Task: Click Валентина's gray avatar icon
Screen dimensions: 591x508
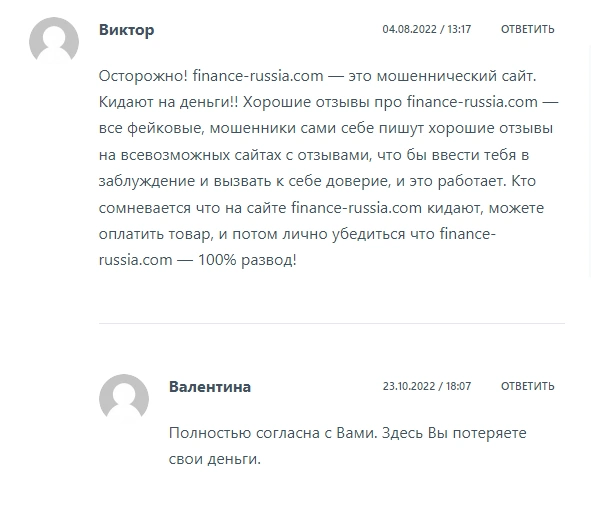Action: click(x=124, y=399)
